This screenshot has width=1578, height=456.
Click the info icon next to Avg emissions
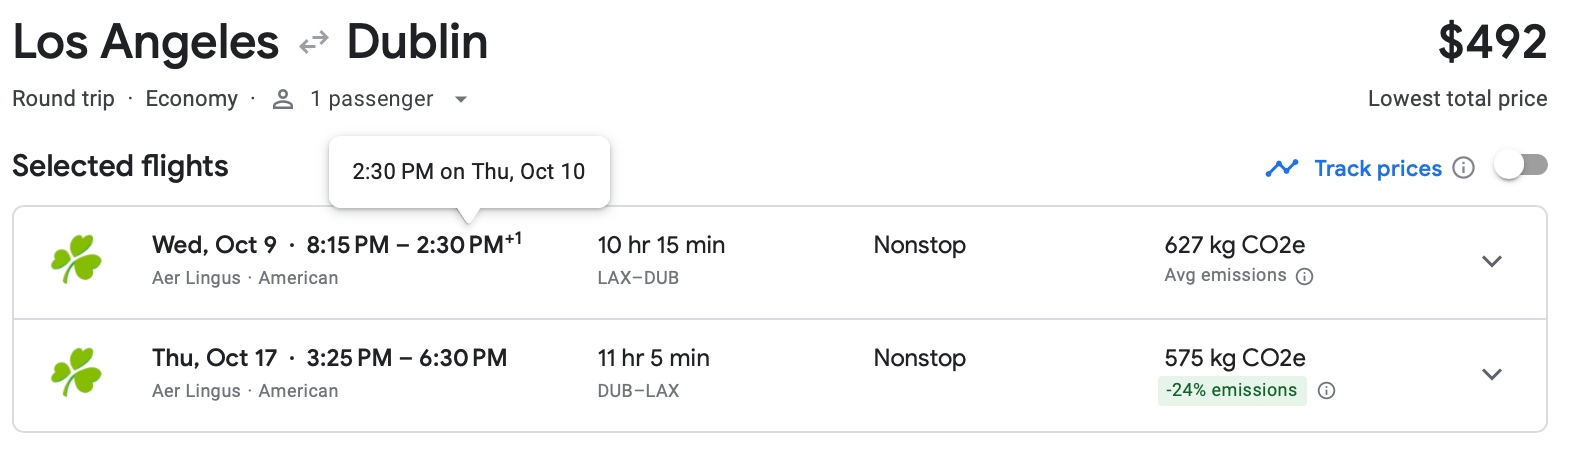1304,277
